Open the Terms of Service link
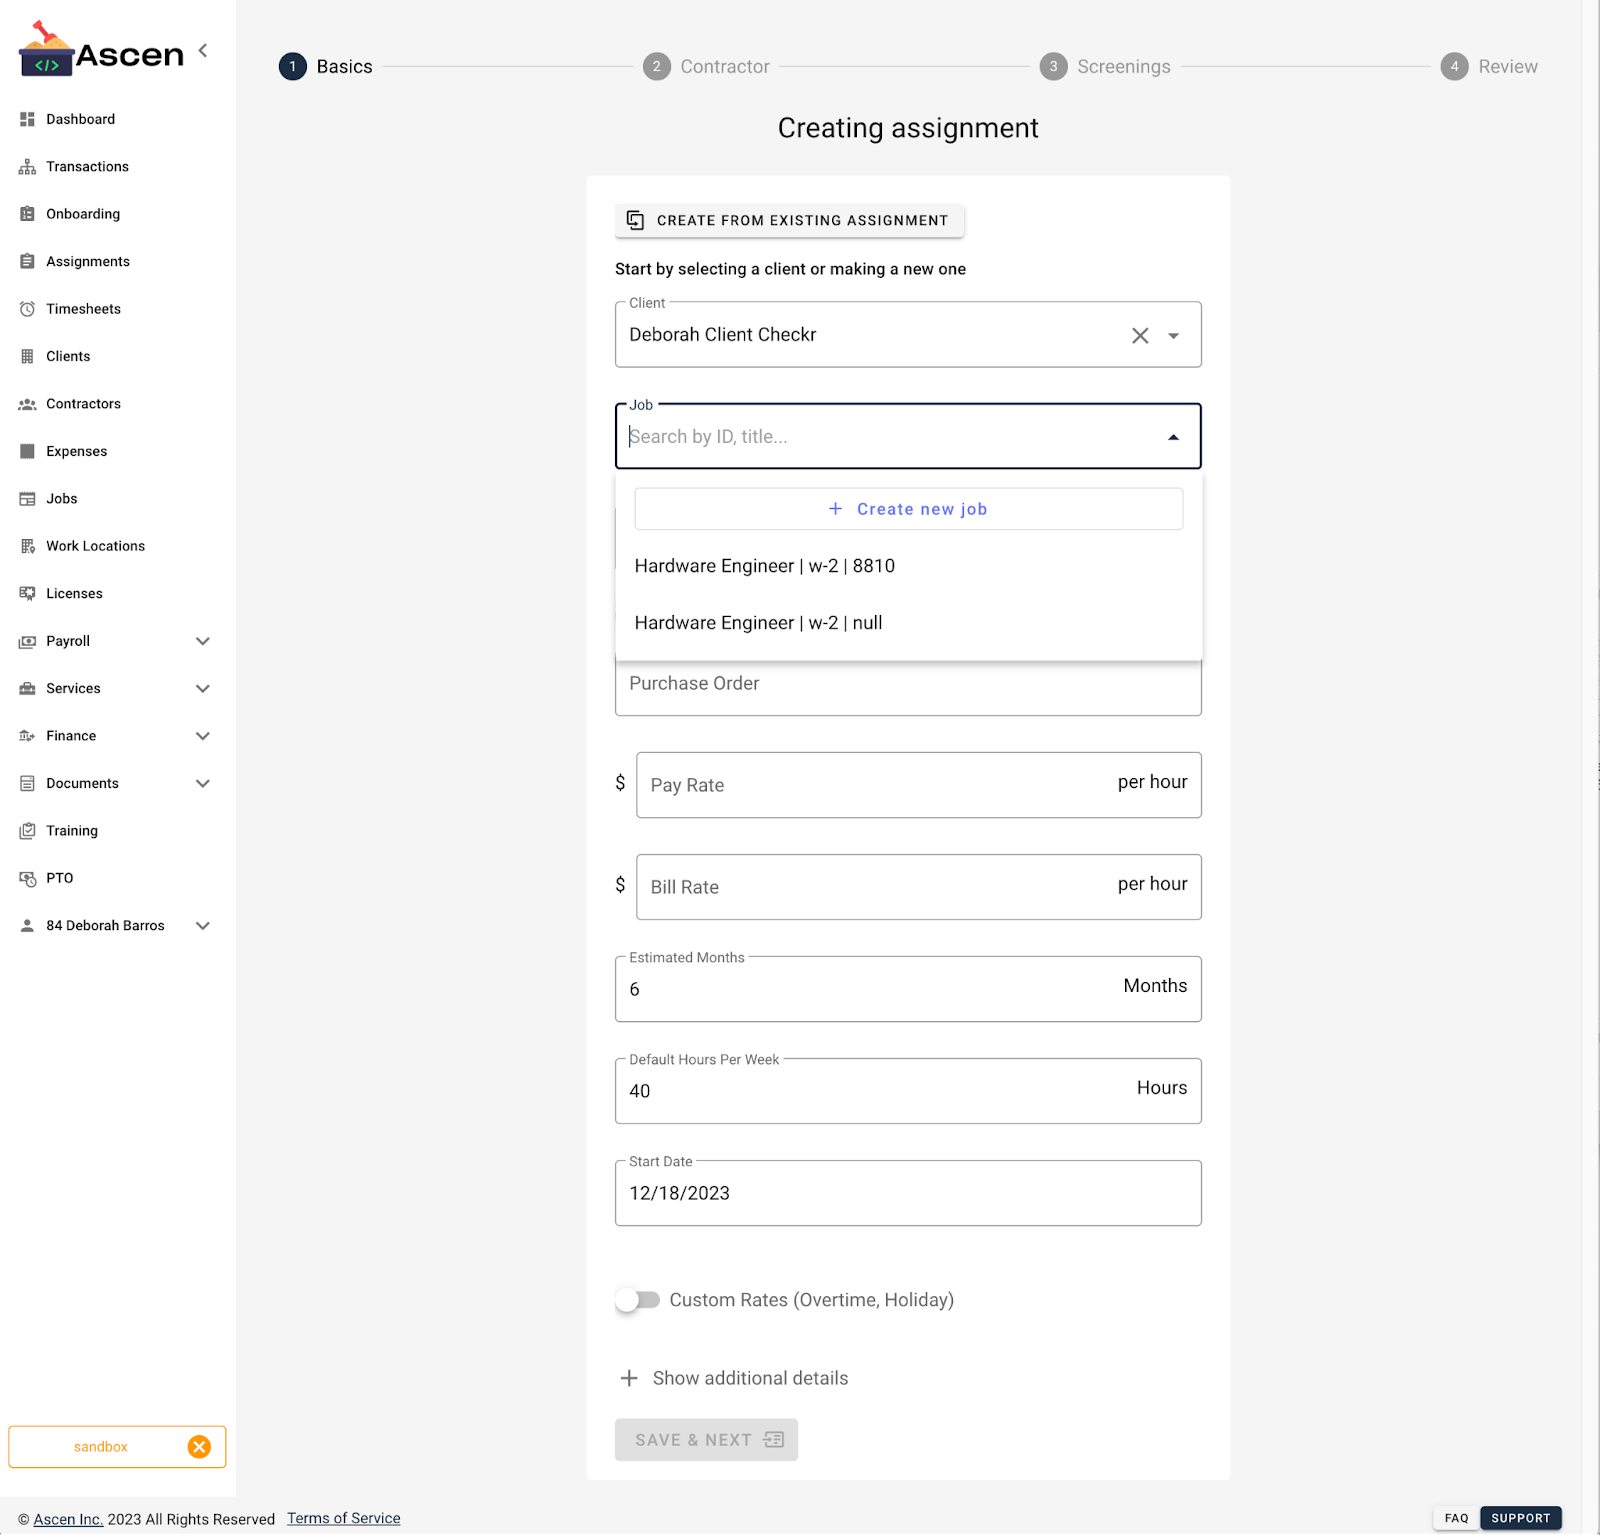This screenshot has width=1600, height=1535. (x=344, y=1518)
